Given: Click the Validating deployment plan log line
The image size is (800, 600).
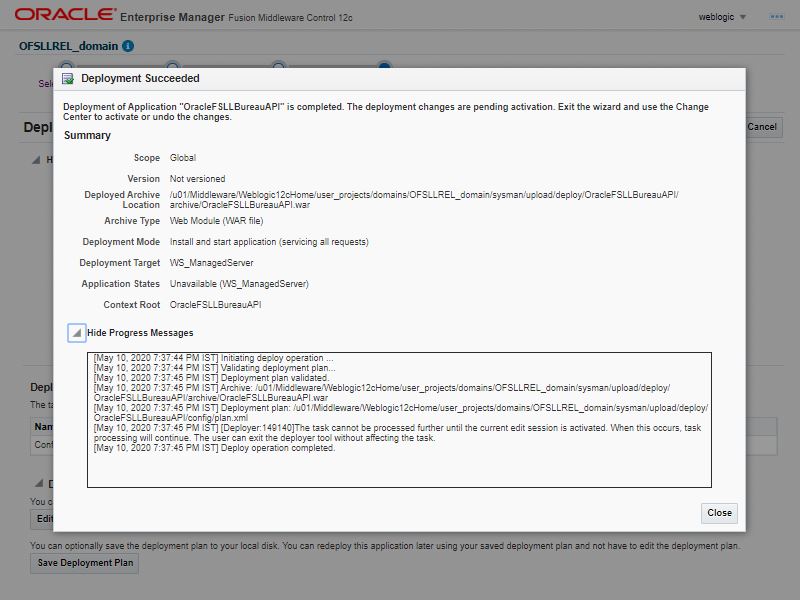Looking at the screenshot, I should coord(214,368).
